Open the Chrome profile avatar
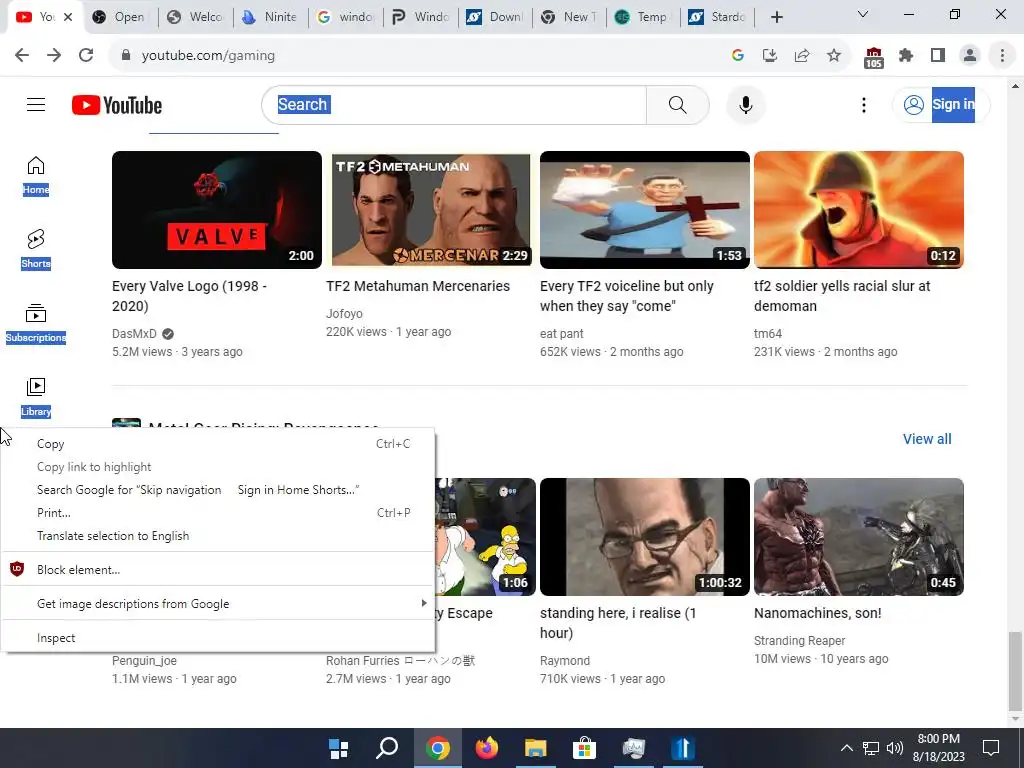 (970, 56)
